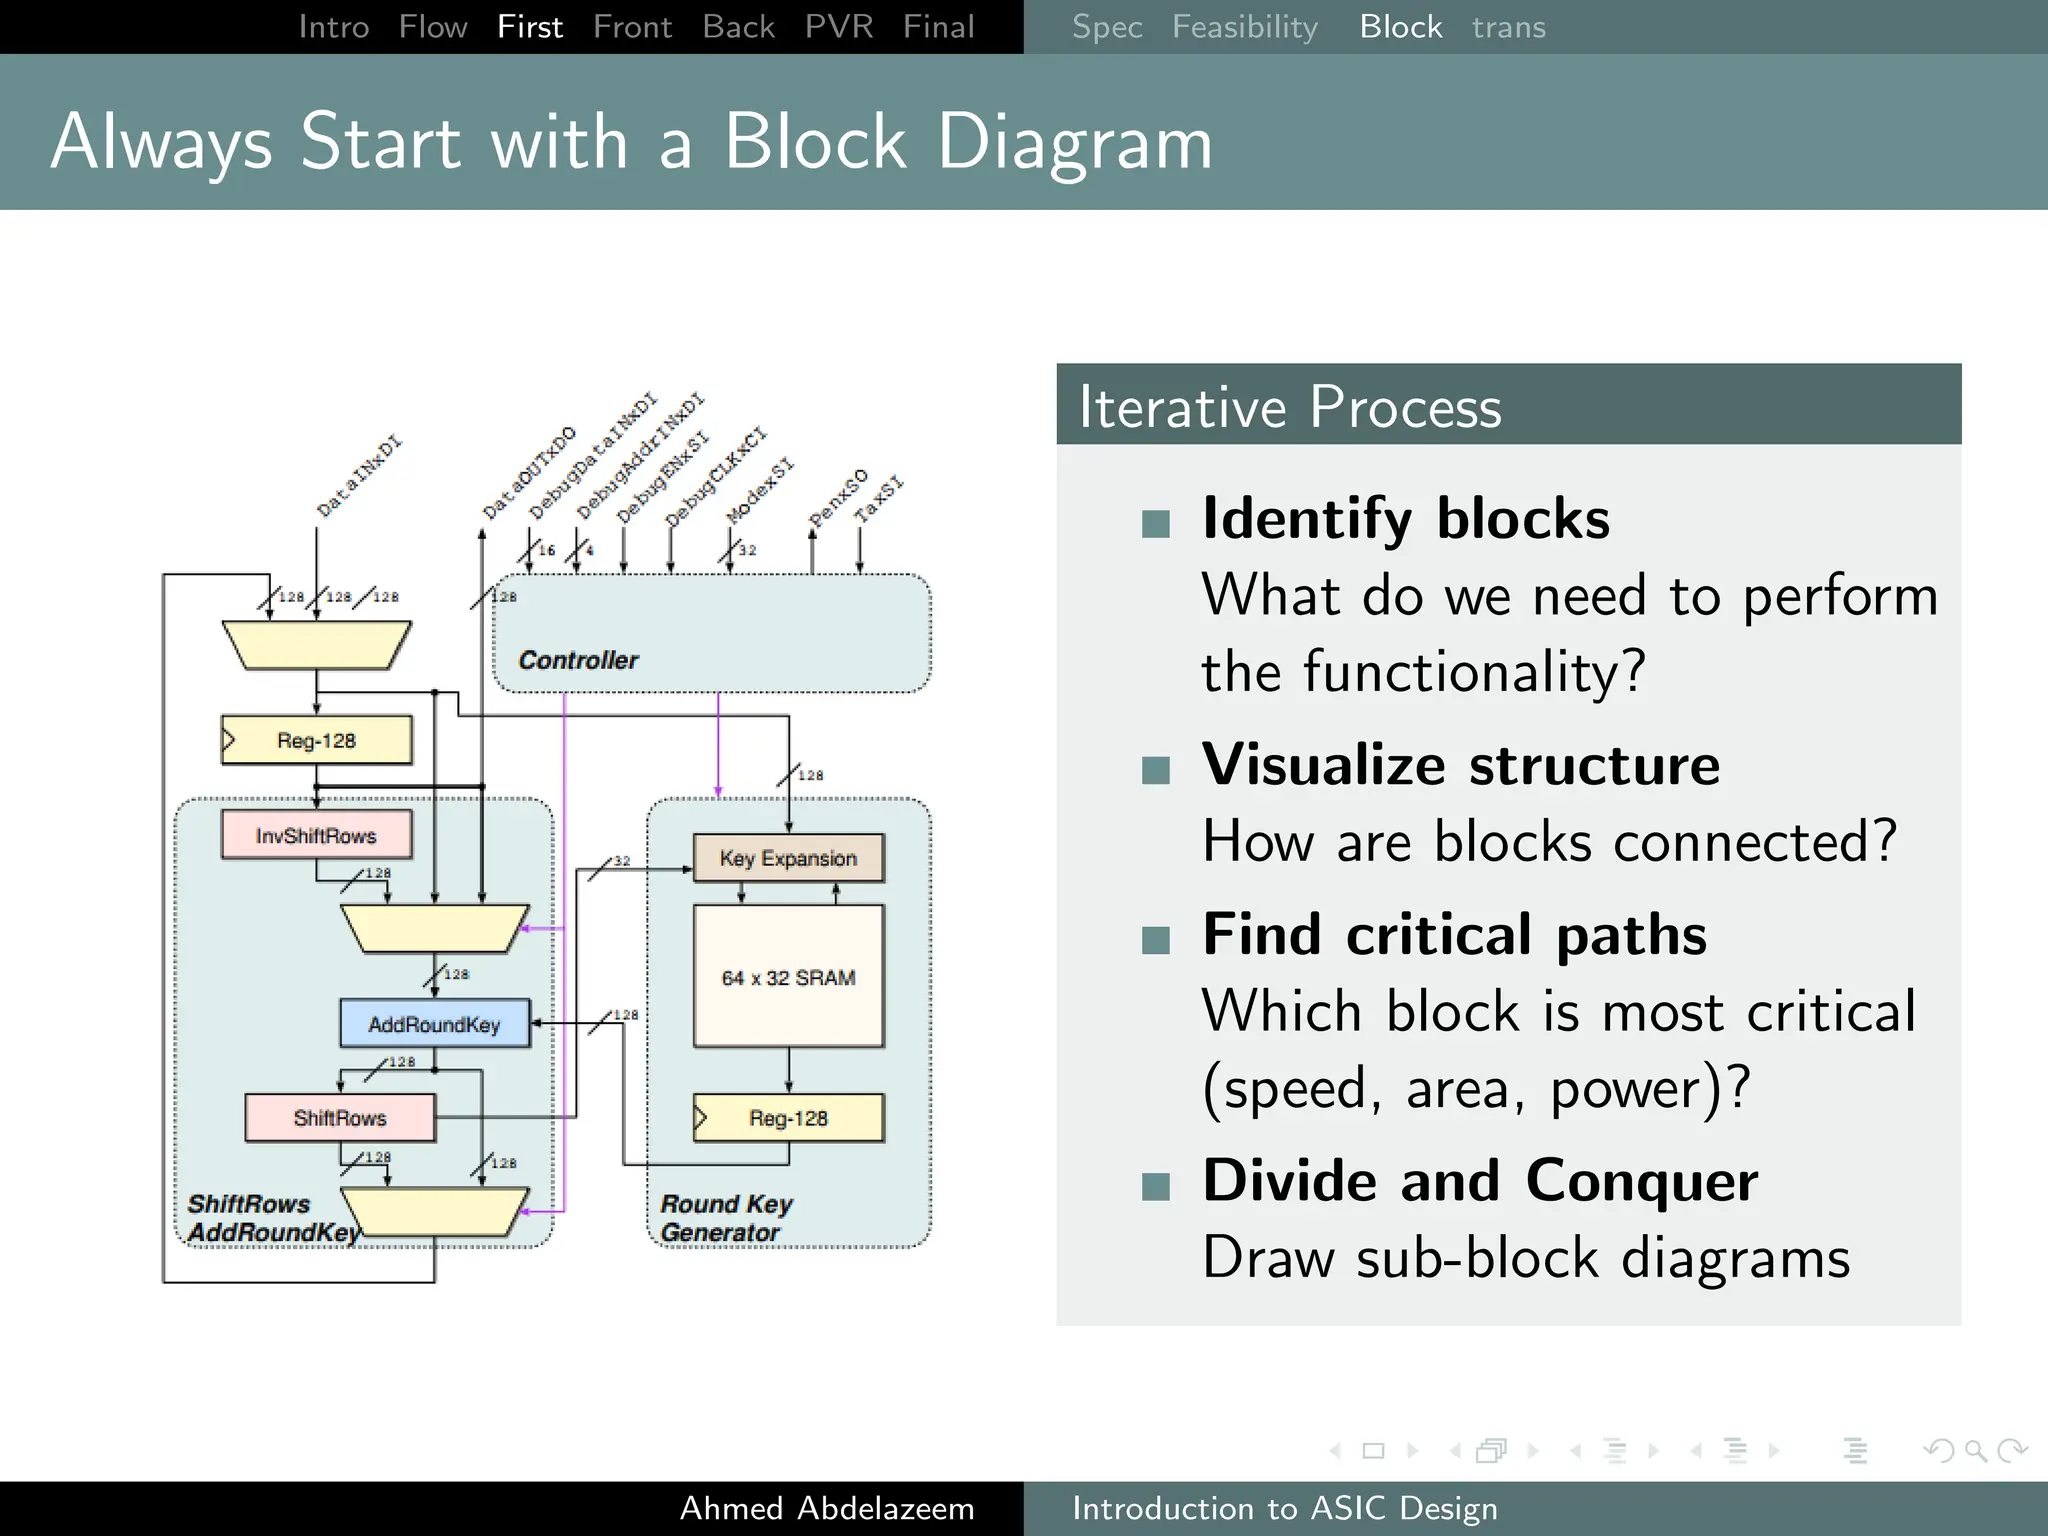
Task: Click the go-forward curved arrow icon
Action: 2012,1450
